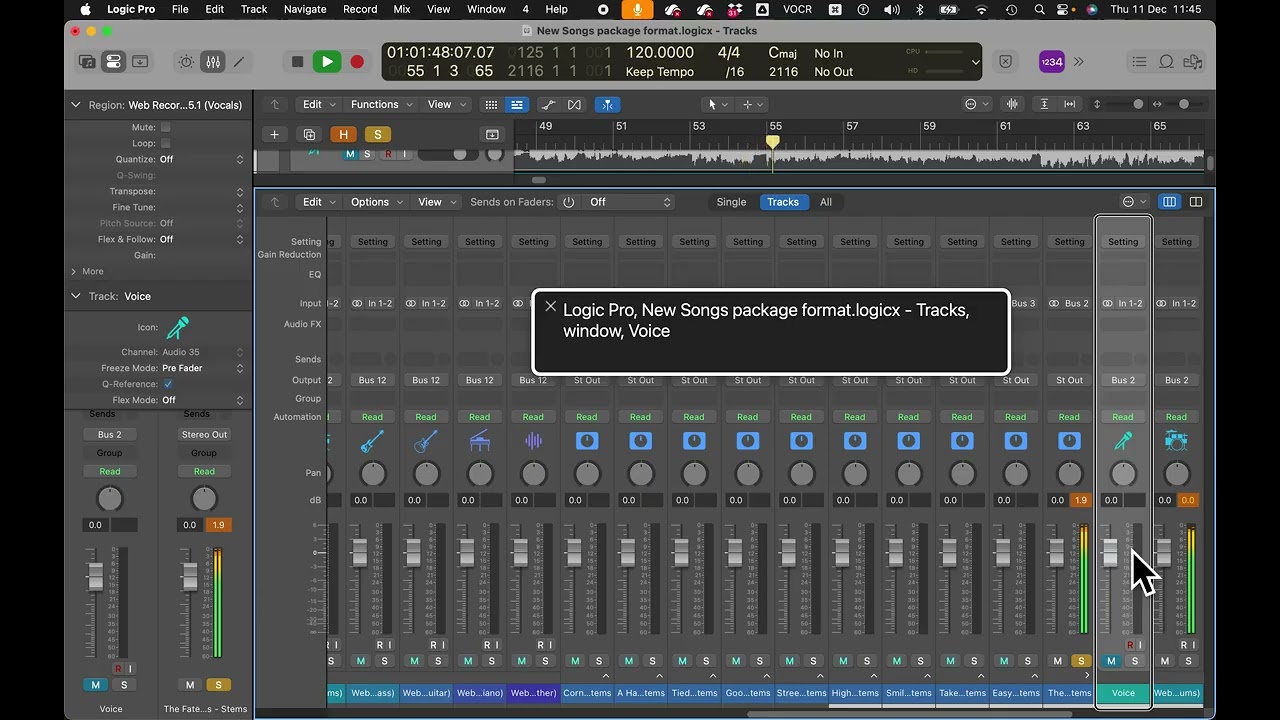The image size is (1280, 720).
Task: Toggle the Sends on Faders power button
Action: 569,202
